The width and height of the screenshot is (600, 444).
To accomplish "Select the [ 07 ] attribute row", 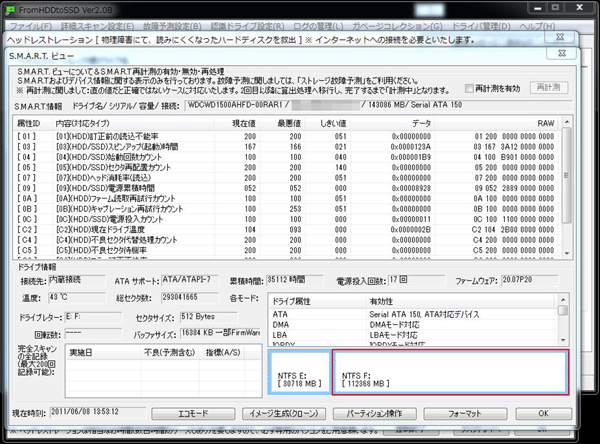I will pyautogui.click(x=288, y=178).
